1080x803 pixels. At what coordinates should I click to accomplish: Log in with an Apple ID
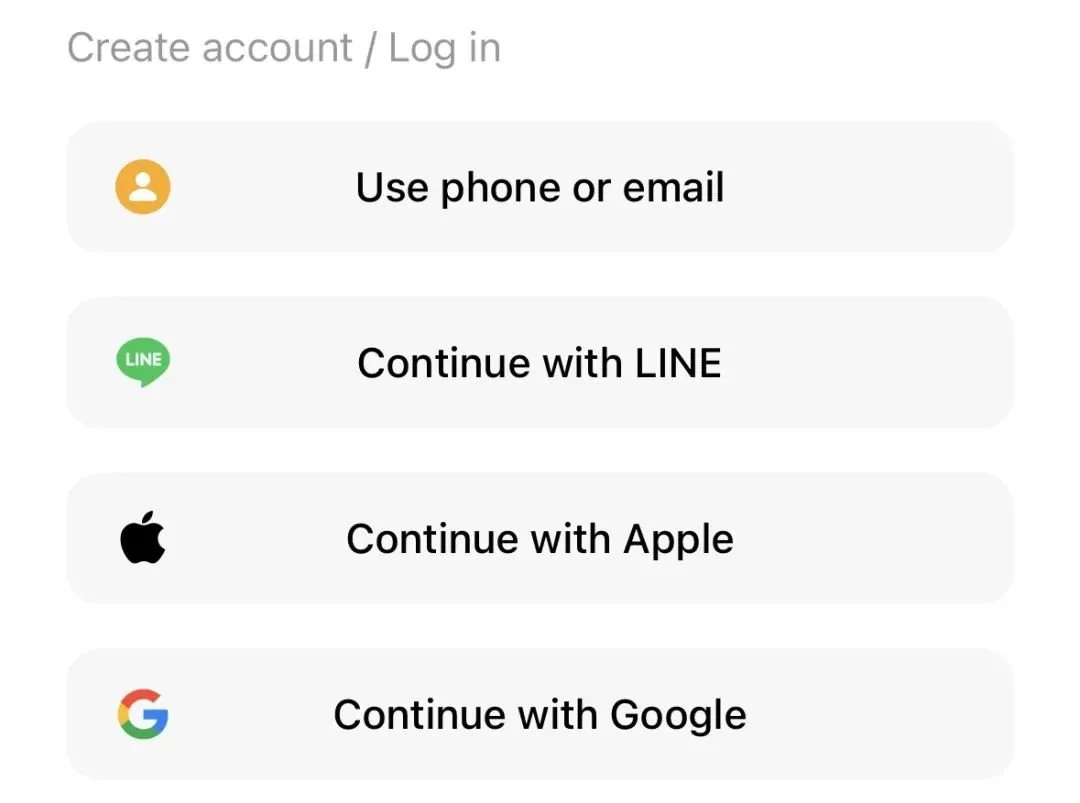tap(540, 538)
